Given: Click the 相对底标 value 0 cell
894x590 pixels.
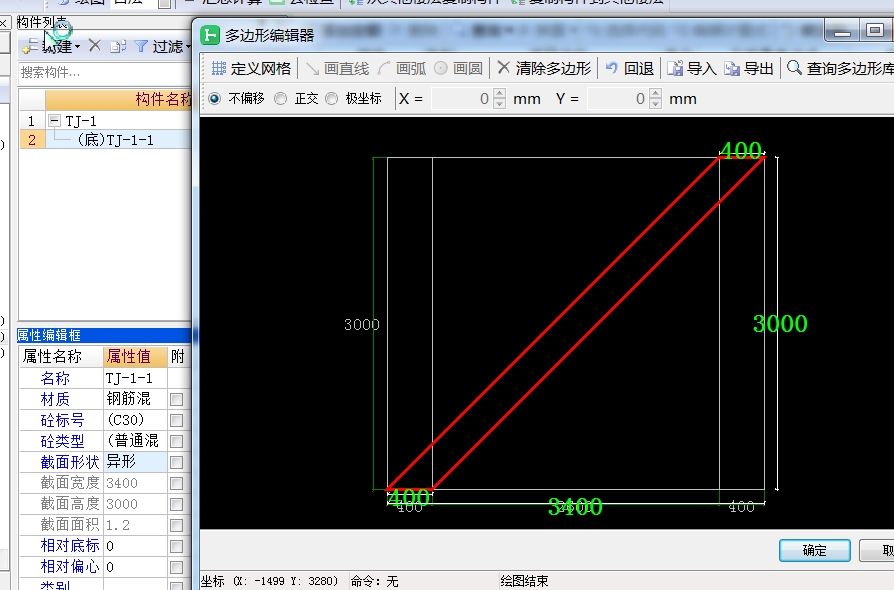Looking at the screenshot, I should point(135,546).
